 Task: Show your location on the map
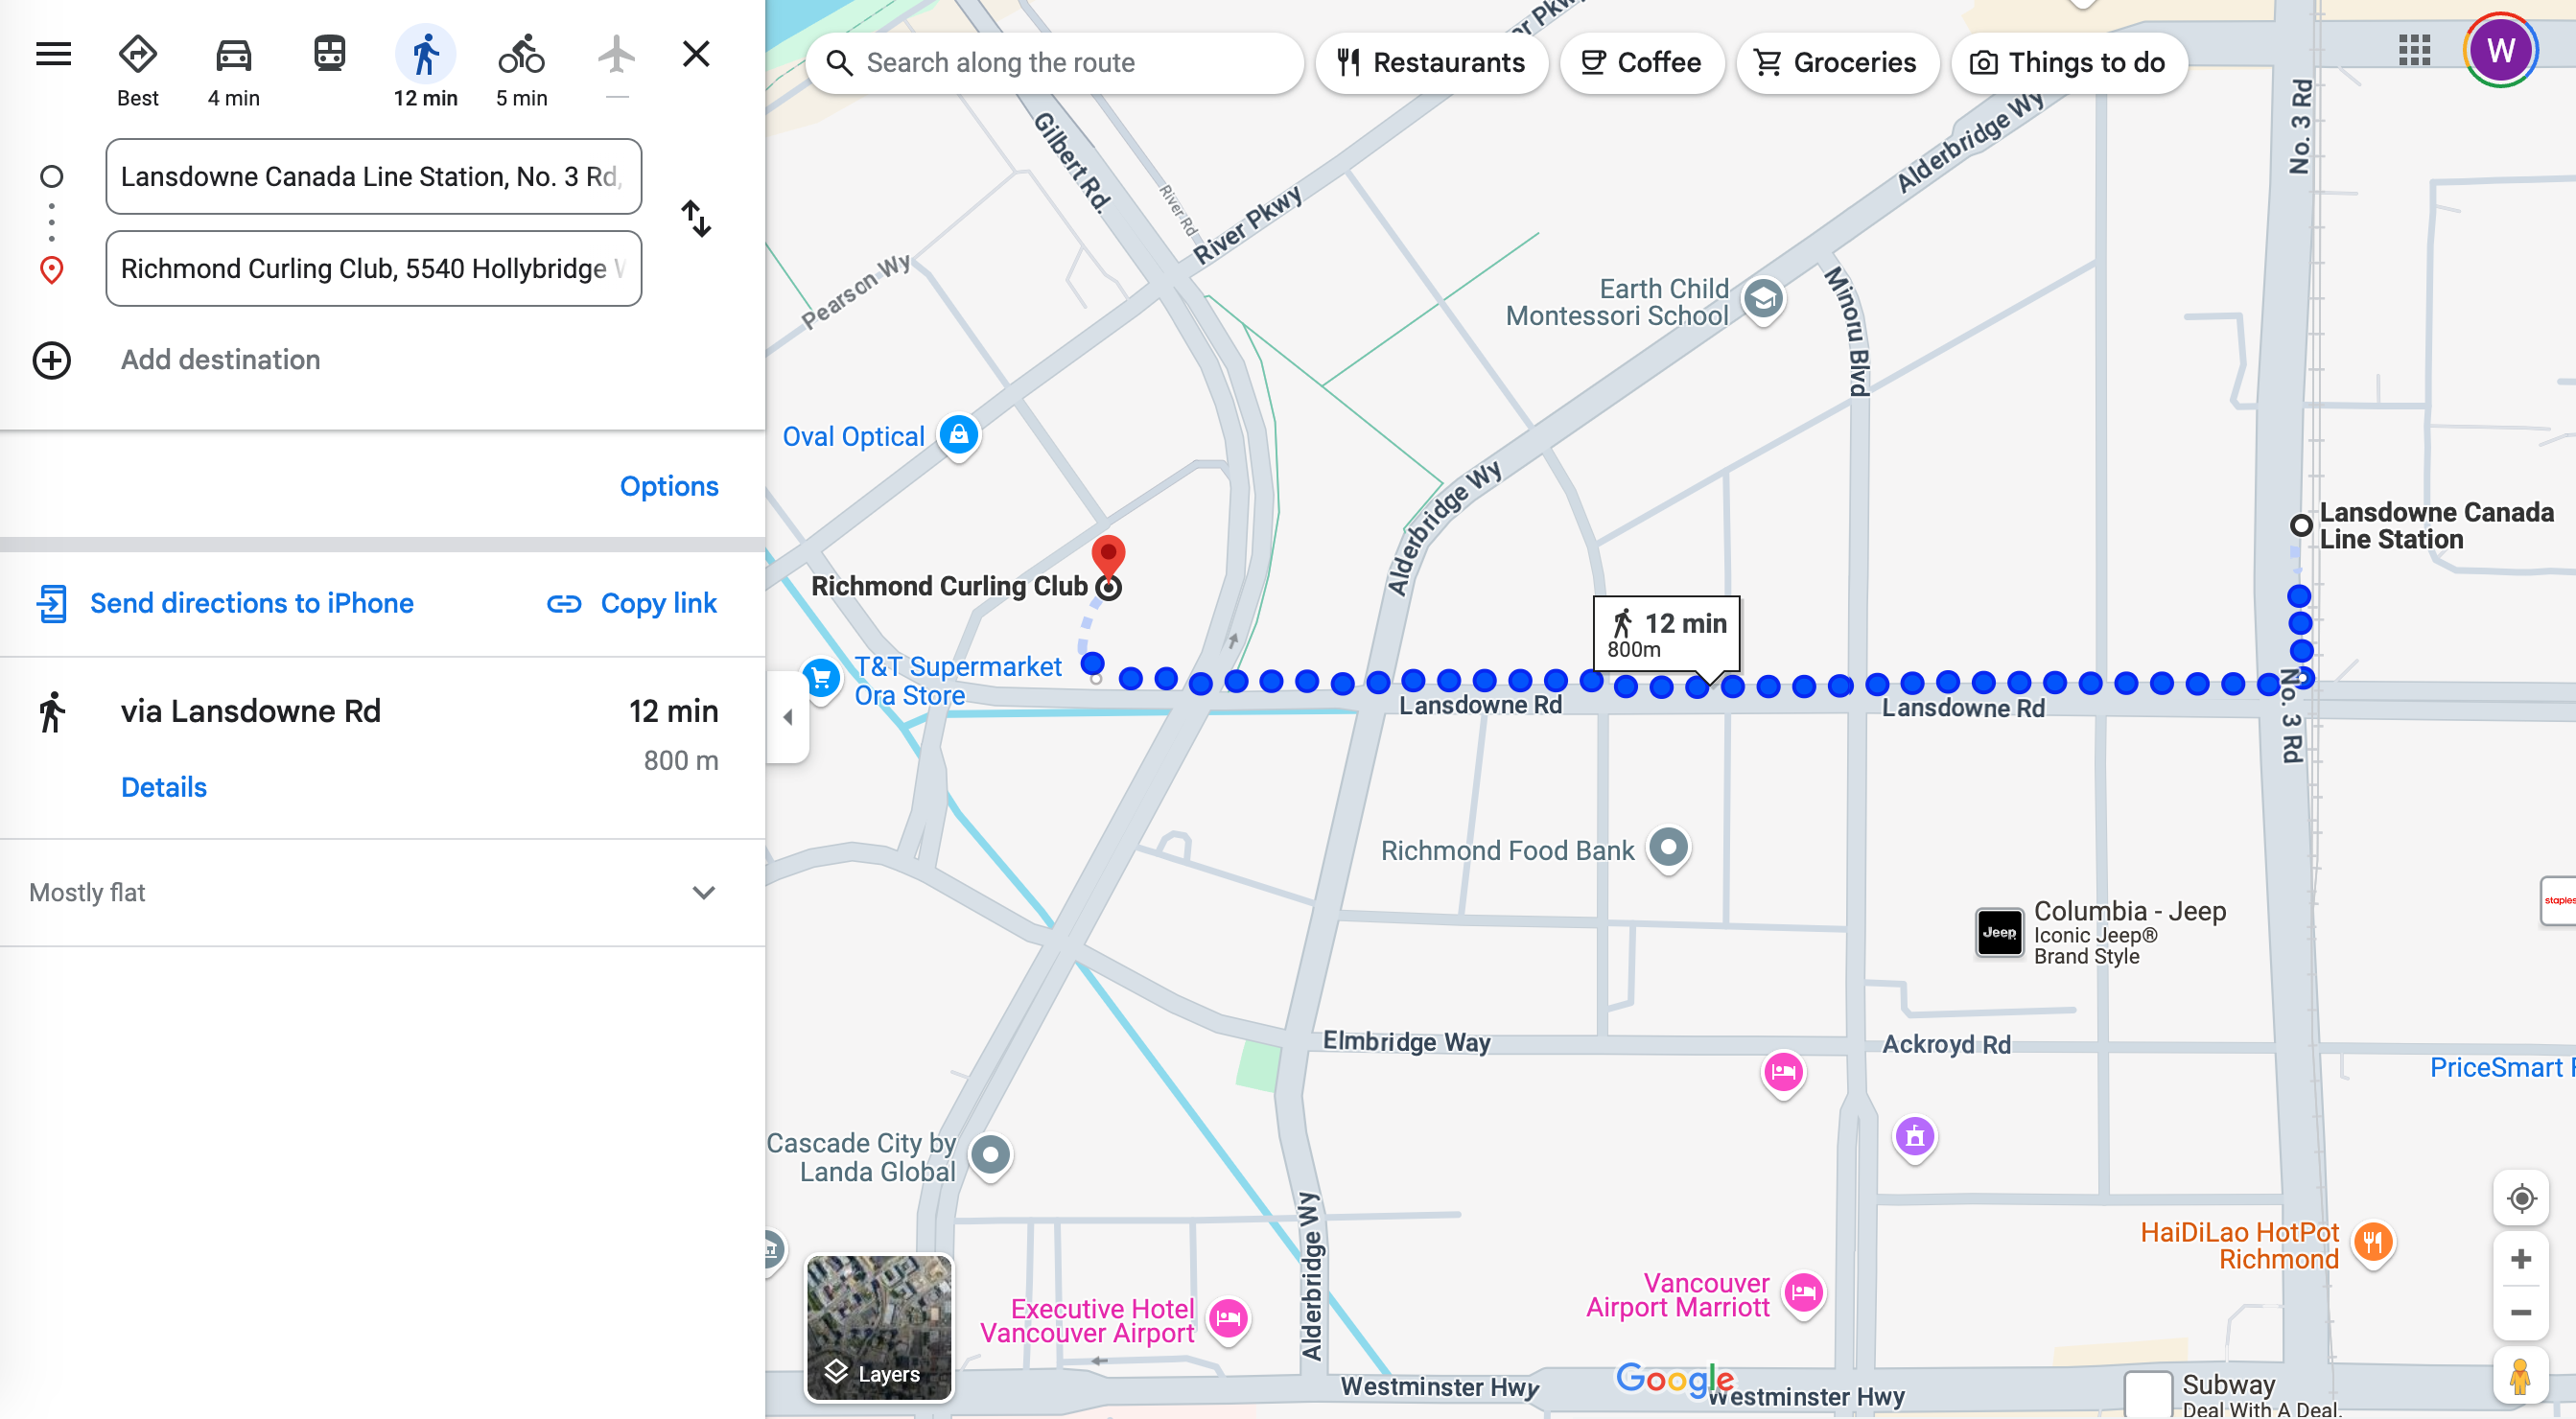coord(2520,1198)
